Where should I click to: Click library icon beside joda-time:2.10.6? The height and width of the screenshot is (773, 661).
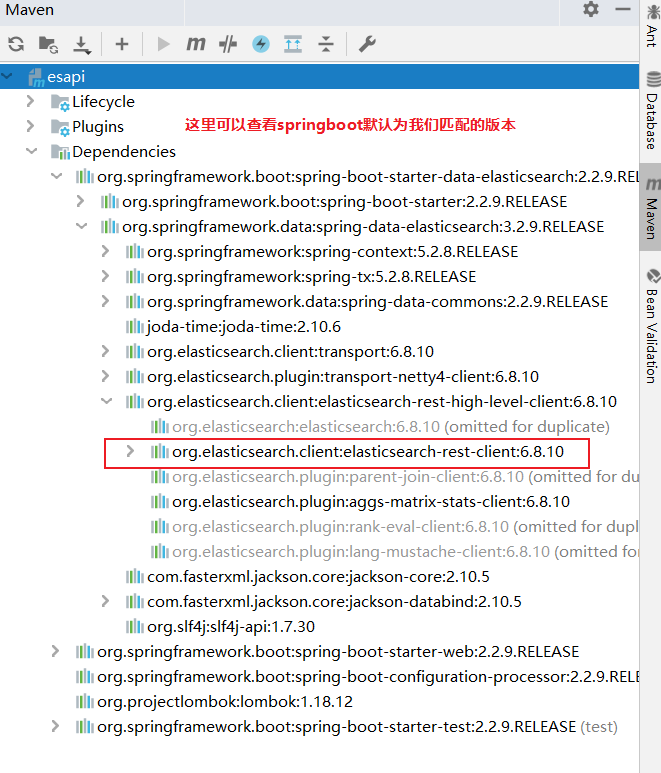135,326
